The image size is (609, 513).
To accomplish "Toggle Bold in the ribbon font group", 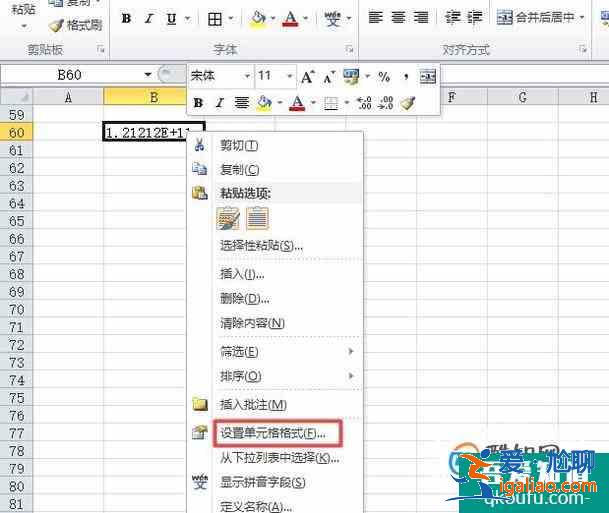I will tap(126, 18).
